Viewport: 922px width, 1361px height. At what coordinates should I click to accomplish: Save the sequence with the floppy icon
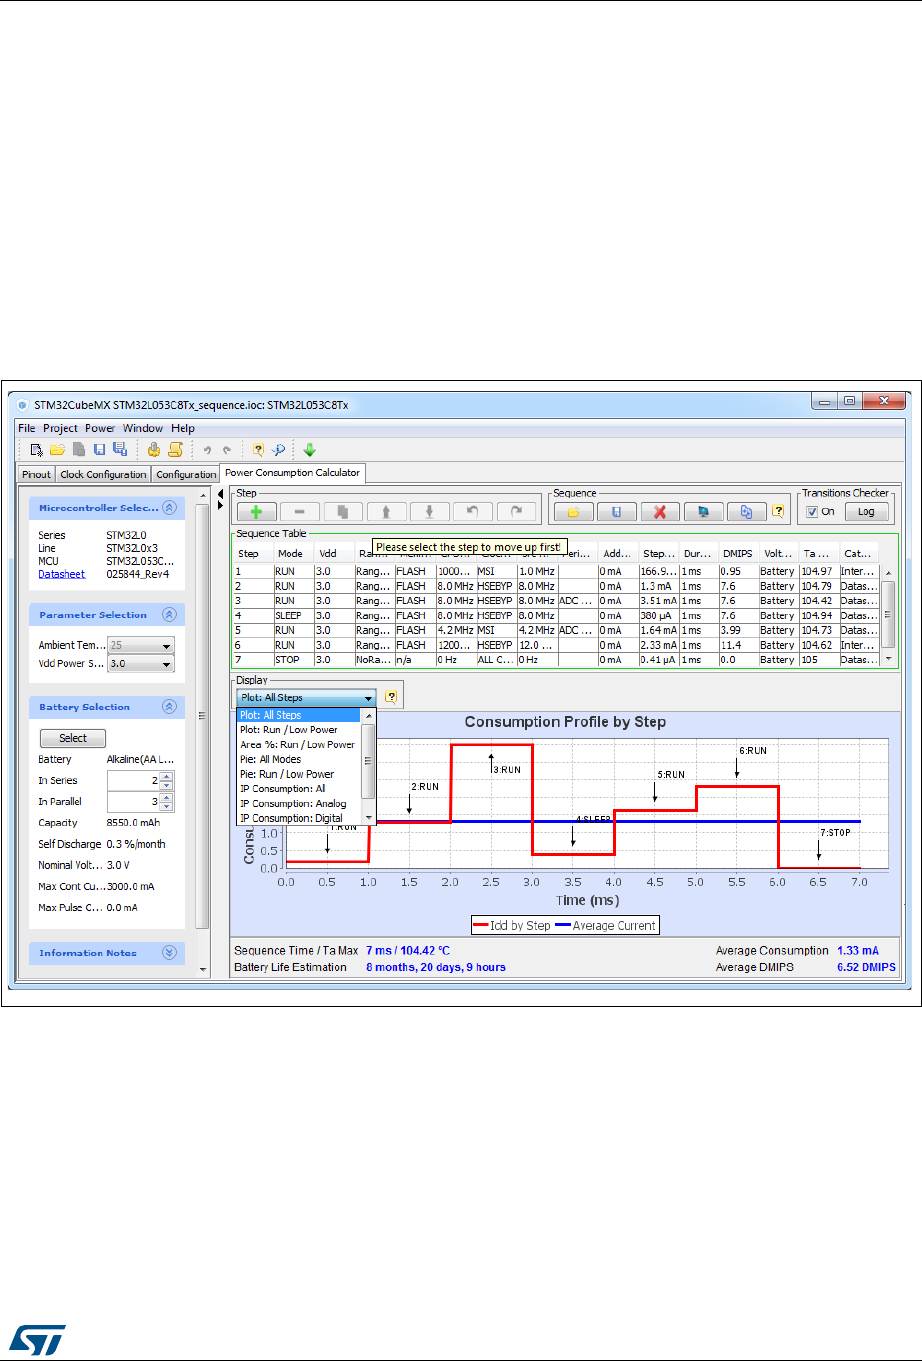tap(617, 511)
